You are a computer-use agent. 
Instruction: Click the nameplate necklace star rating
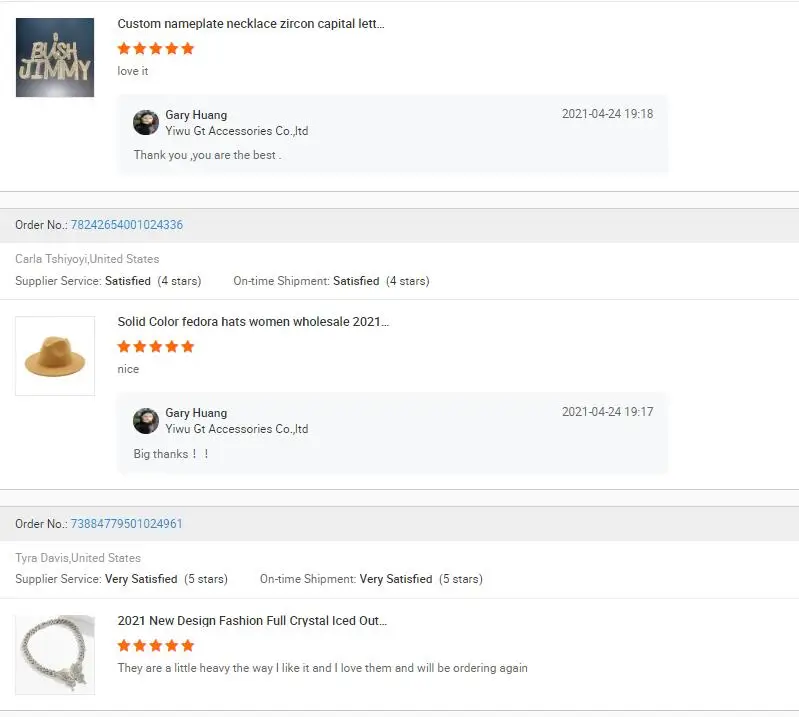pos(156,48)
